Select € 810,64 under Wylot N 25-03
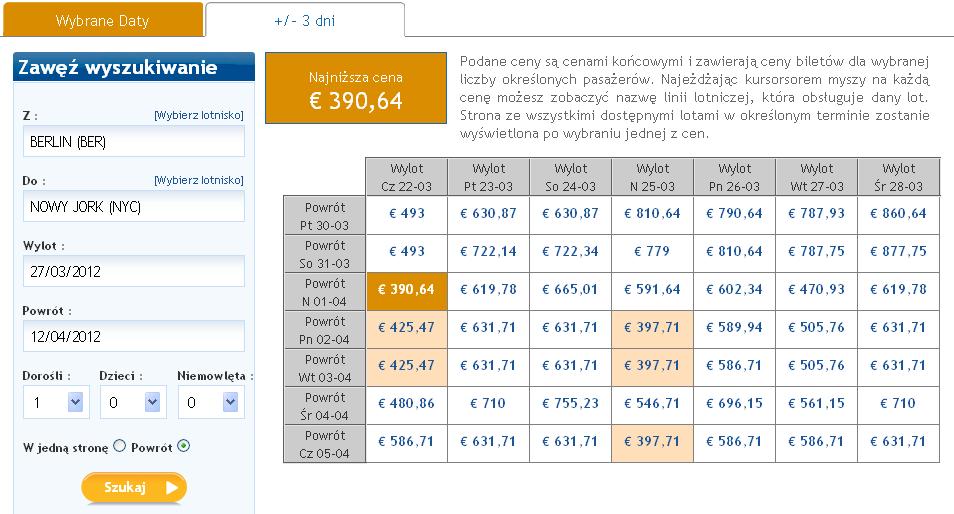The image size is (954, 514). (652, 214)
